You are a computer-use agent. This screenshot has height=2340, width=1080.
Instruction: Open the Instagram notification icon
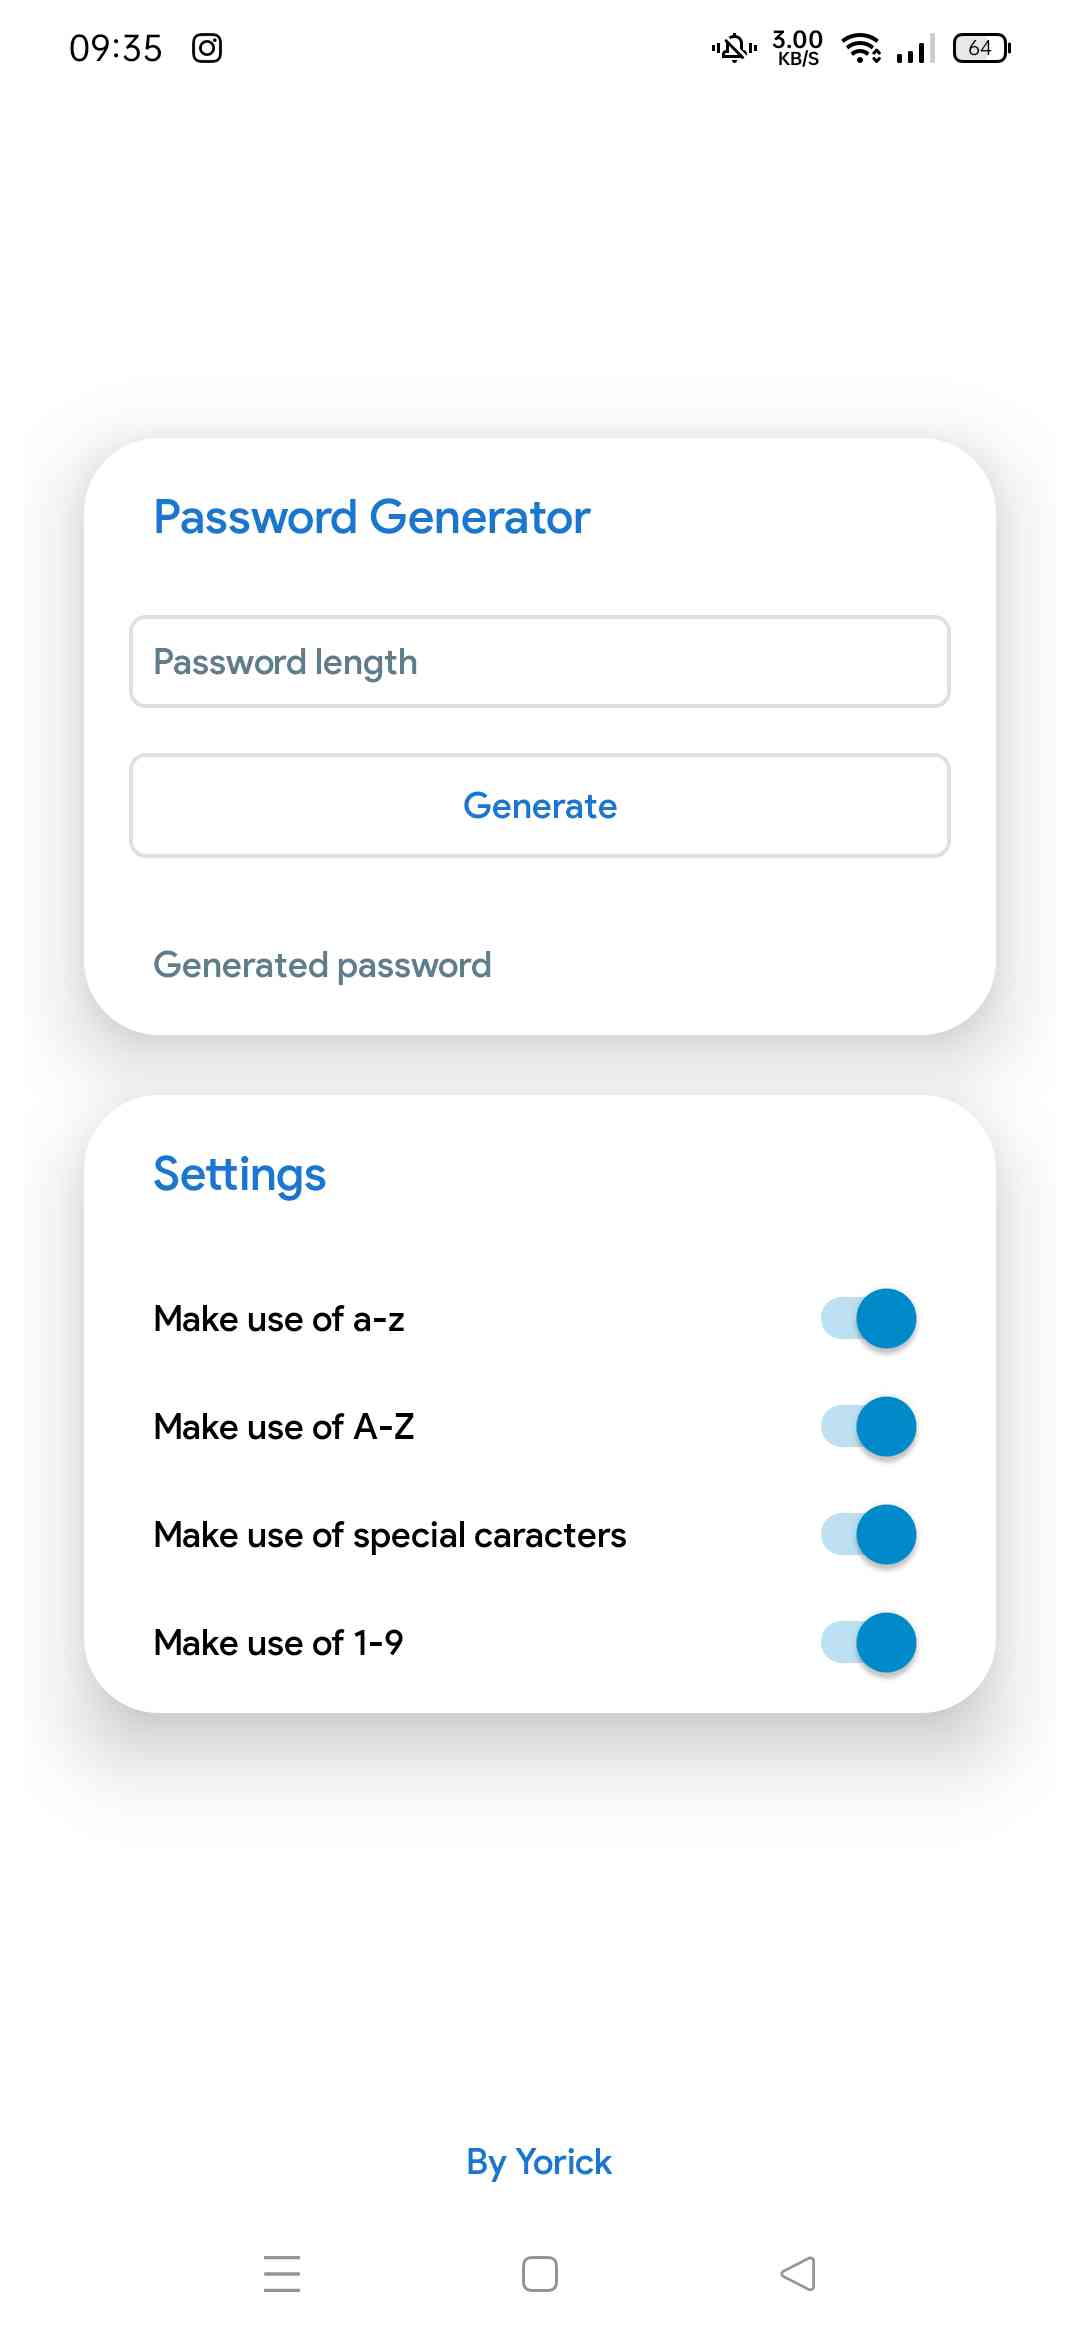pyautogui.click(x=207, y=46)
